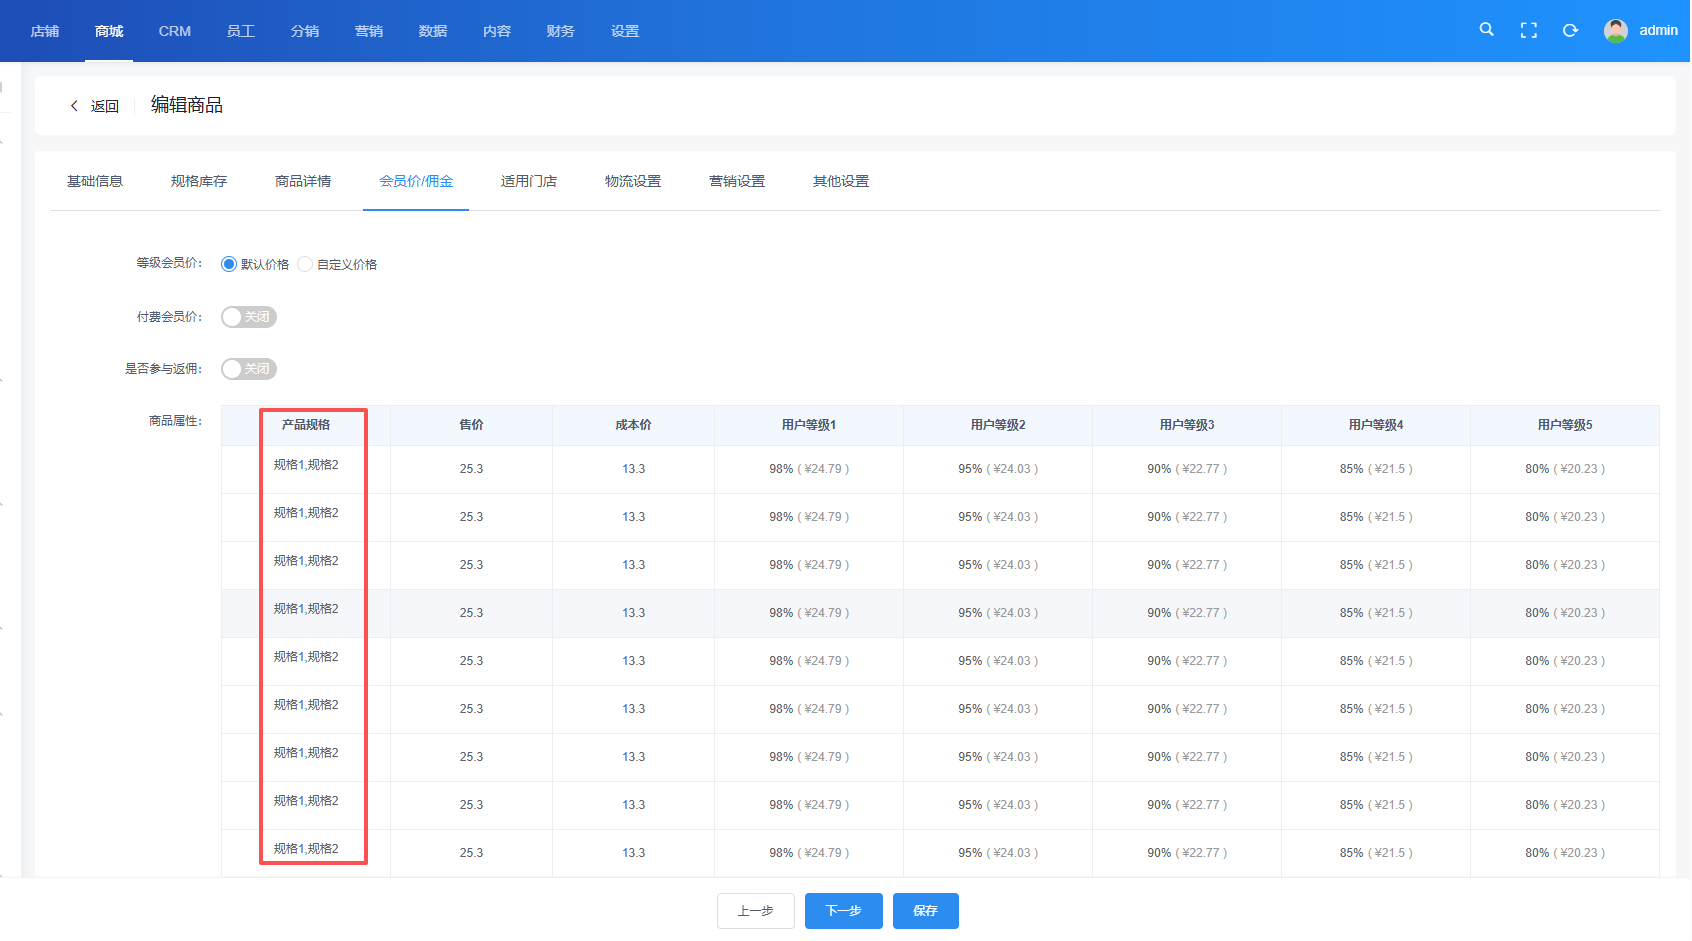Click the admin avatar picture

tap(1615, 31)
